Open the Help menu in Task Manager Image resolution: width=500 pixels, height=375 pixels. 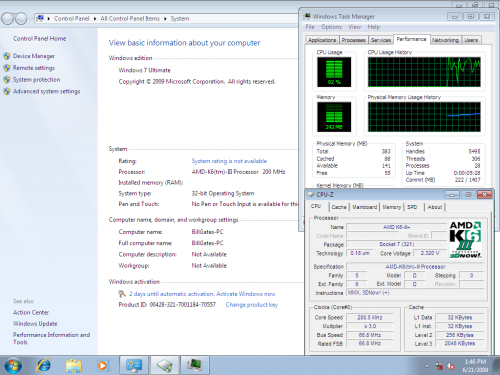pos(374,27)
